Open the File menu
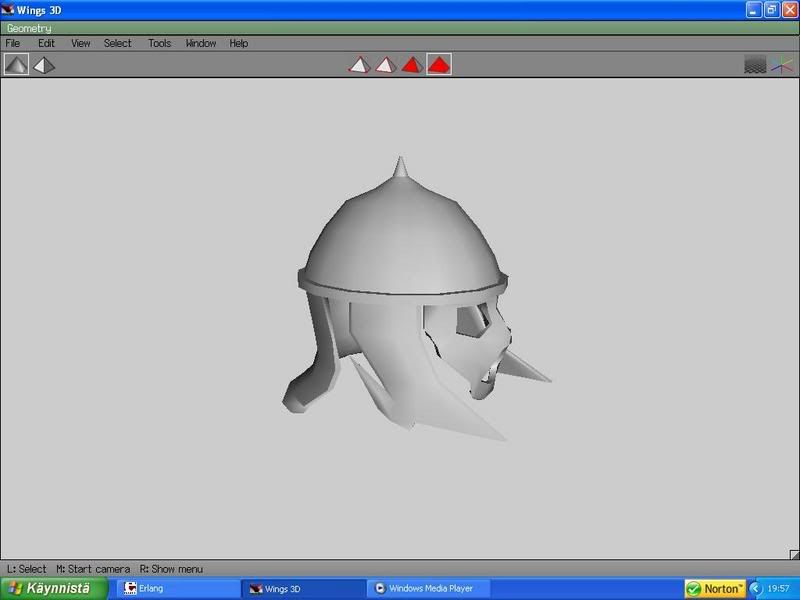 [13, 43]
